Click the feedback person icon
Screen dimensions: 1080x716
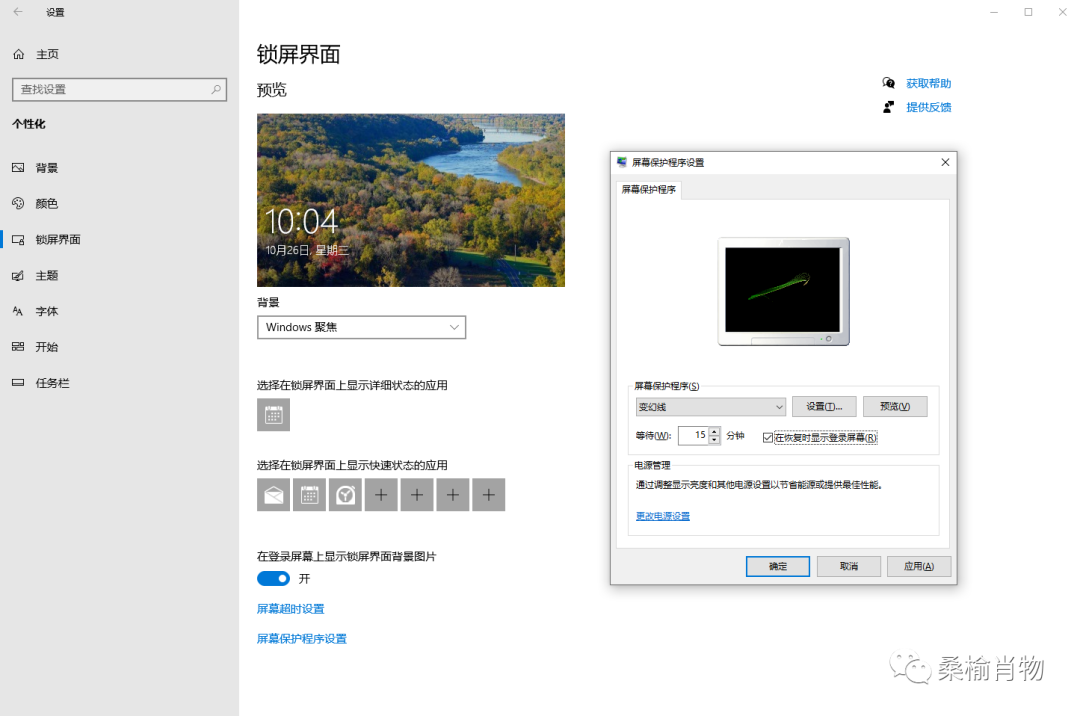click(889, 107)
